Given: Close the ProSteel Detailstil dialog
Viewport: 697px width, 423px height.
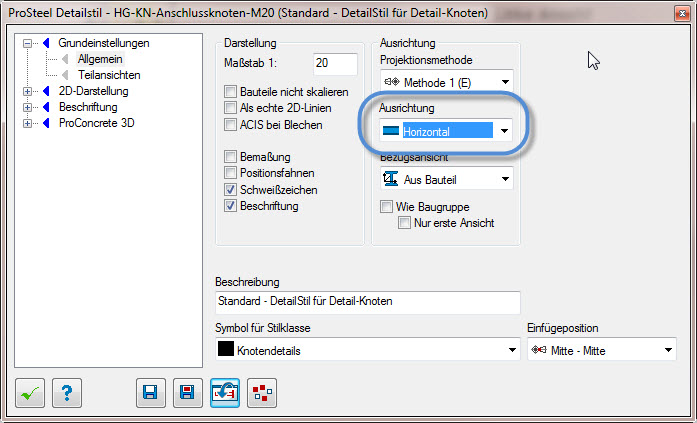Looking at the screenshot, I should pyautogui.click(x=682, y=13).
